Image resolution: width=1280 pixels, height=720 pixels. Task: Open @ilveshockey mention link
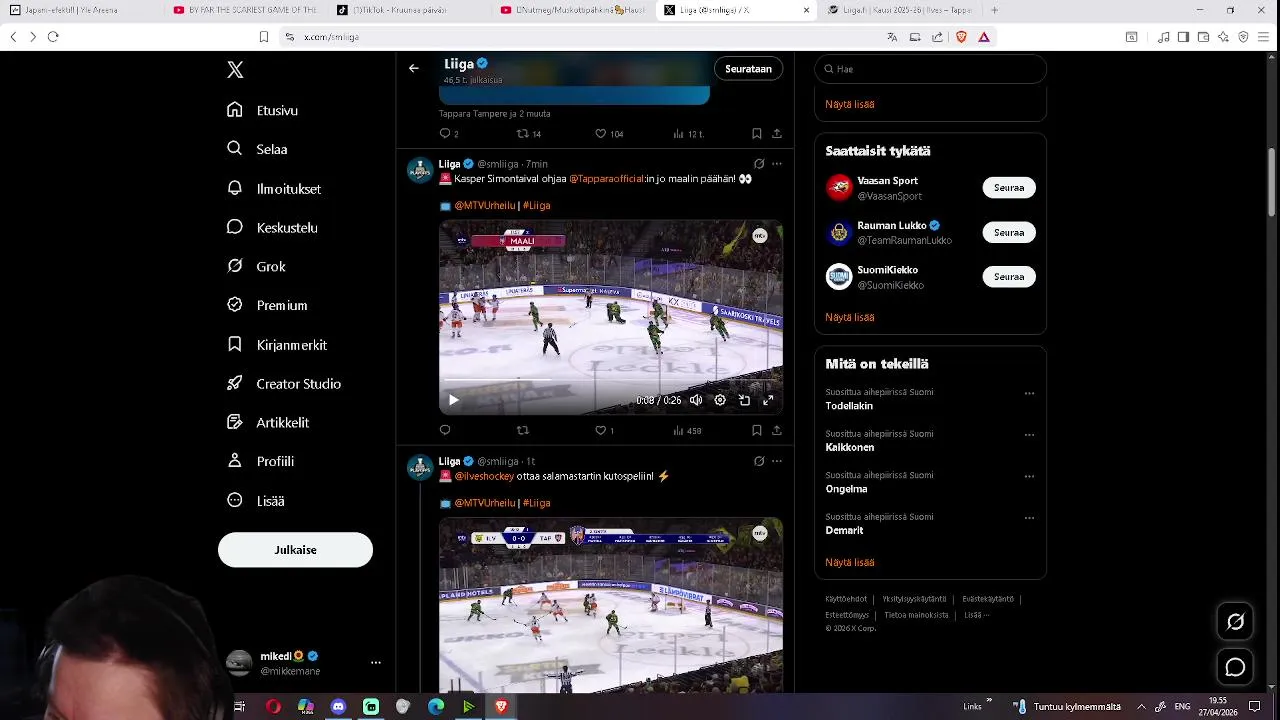[x=484, y=476]
